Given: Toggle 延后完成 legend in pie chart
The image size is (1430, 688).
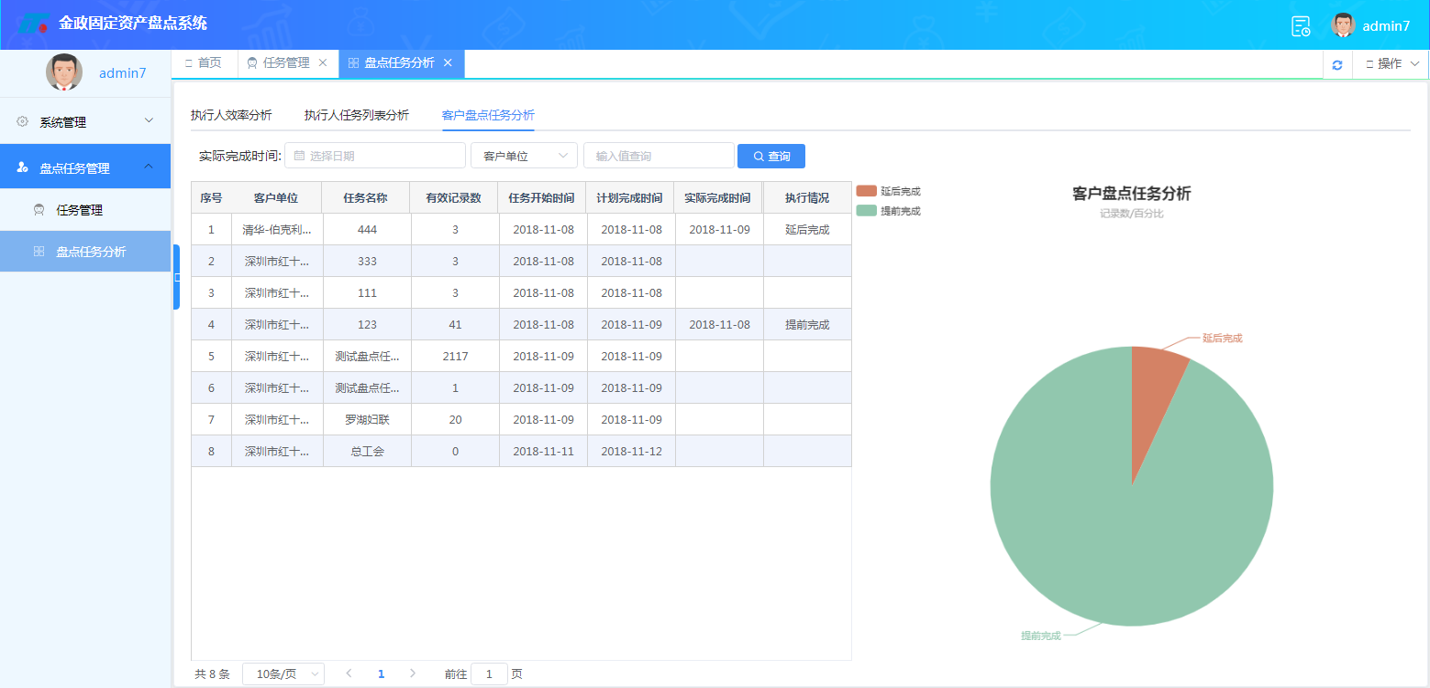Looking at the screenshot, I should coord(888,191).
